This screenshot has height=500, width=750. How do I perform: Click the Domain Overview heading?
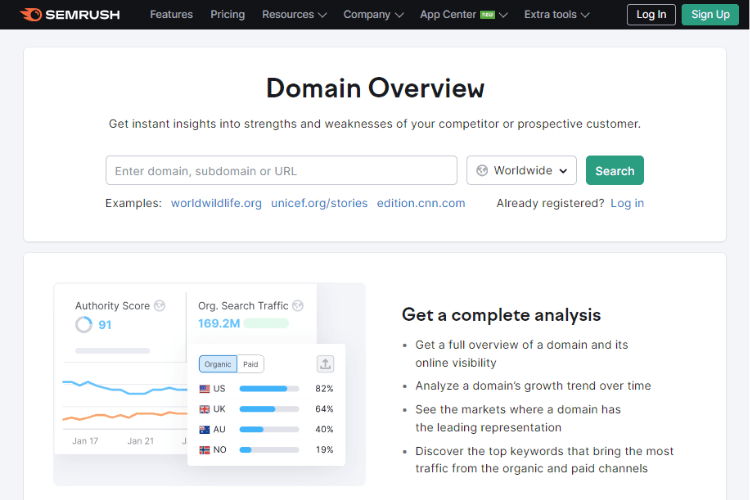pyautogui.click(x=375, y=88)
